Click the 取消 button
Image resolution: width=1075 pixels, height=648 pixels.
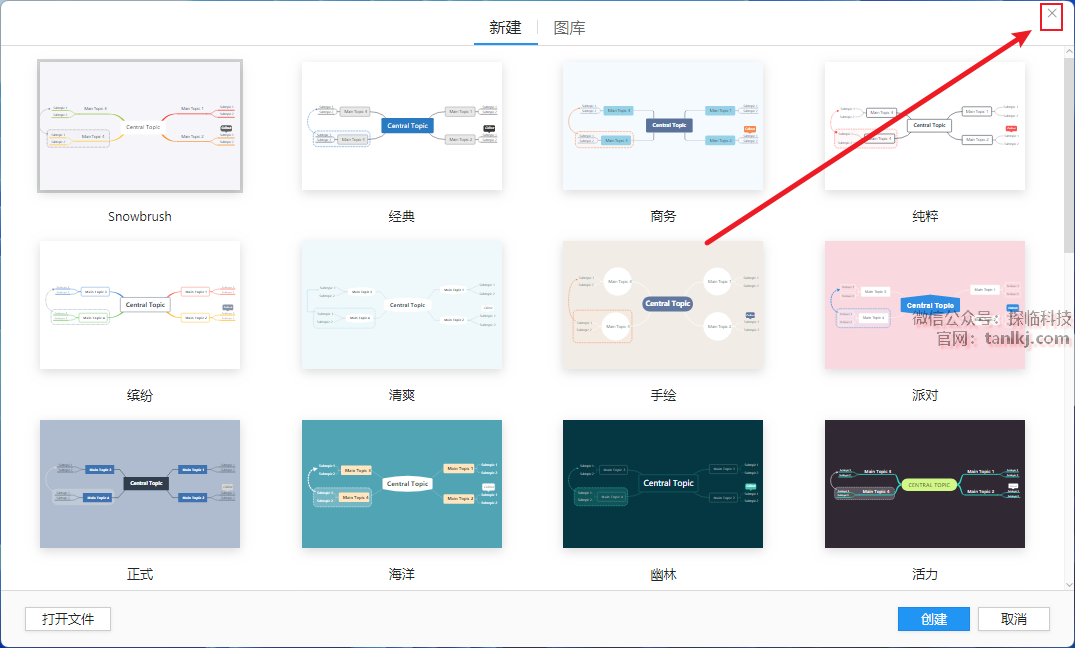click(x=1013, y=619)
